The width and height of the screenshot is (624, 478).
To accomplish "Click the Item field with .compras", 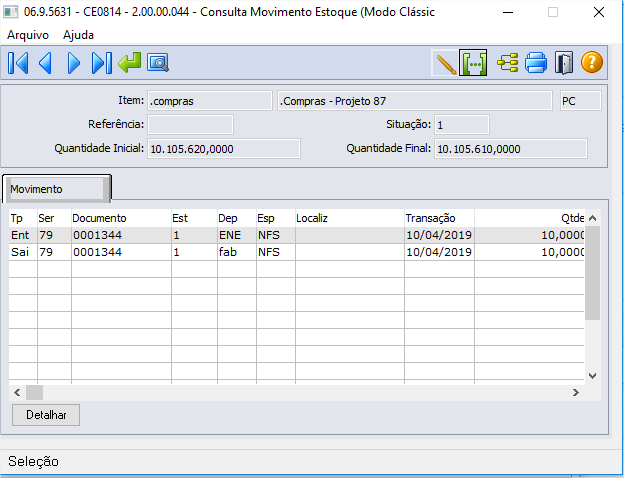I will 210,101.
